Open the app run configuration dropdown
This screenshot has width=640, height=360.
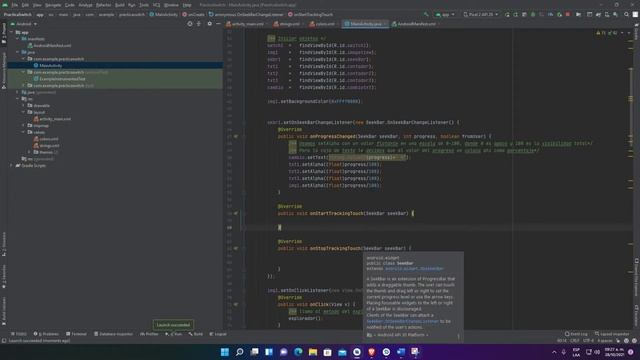[445, 14]
